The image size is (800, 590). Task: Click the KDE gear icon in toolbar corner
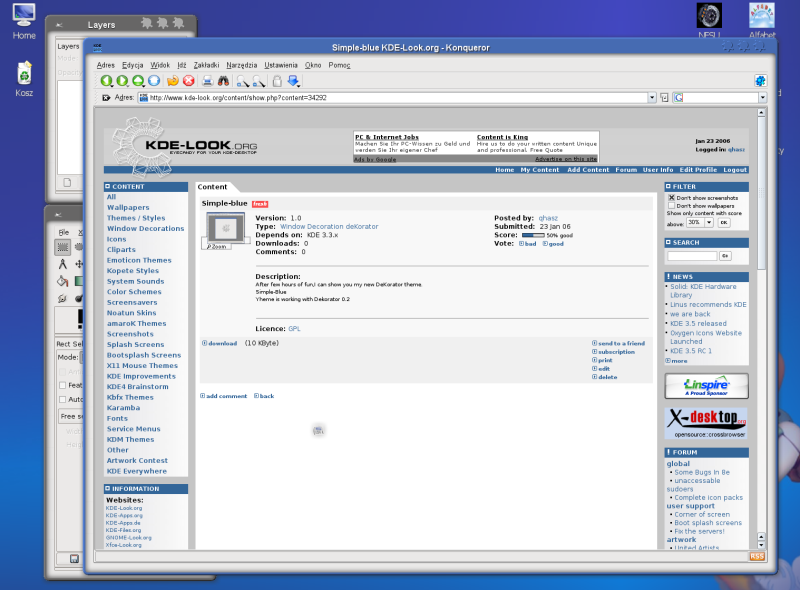760,81
